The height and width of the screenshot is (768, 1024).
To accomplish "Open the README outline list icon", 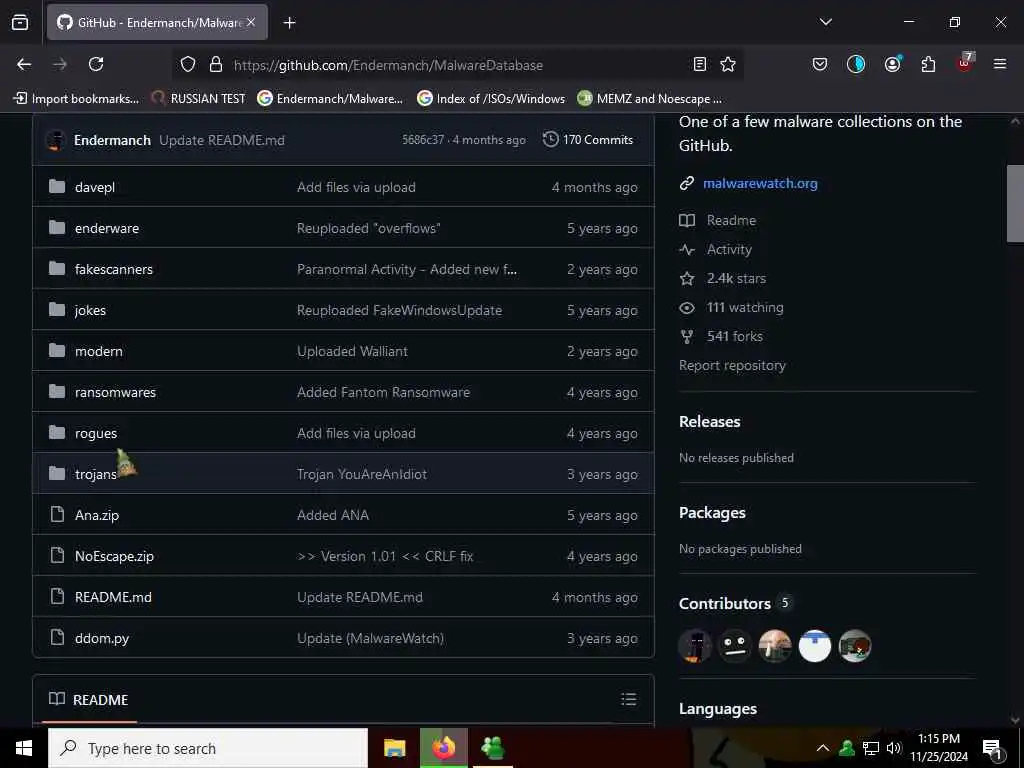I will click(629, 699).
